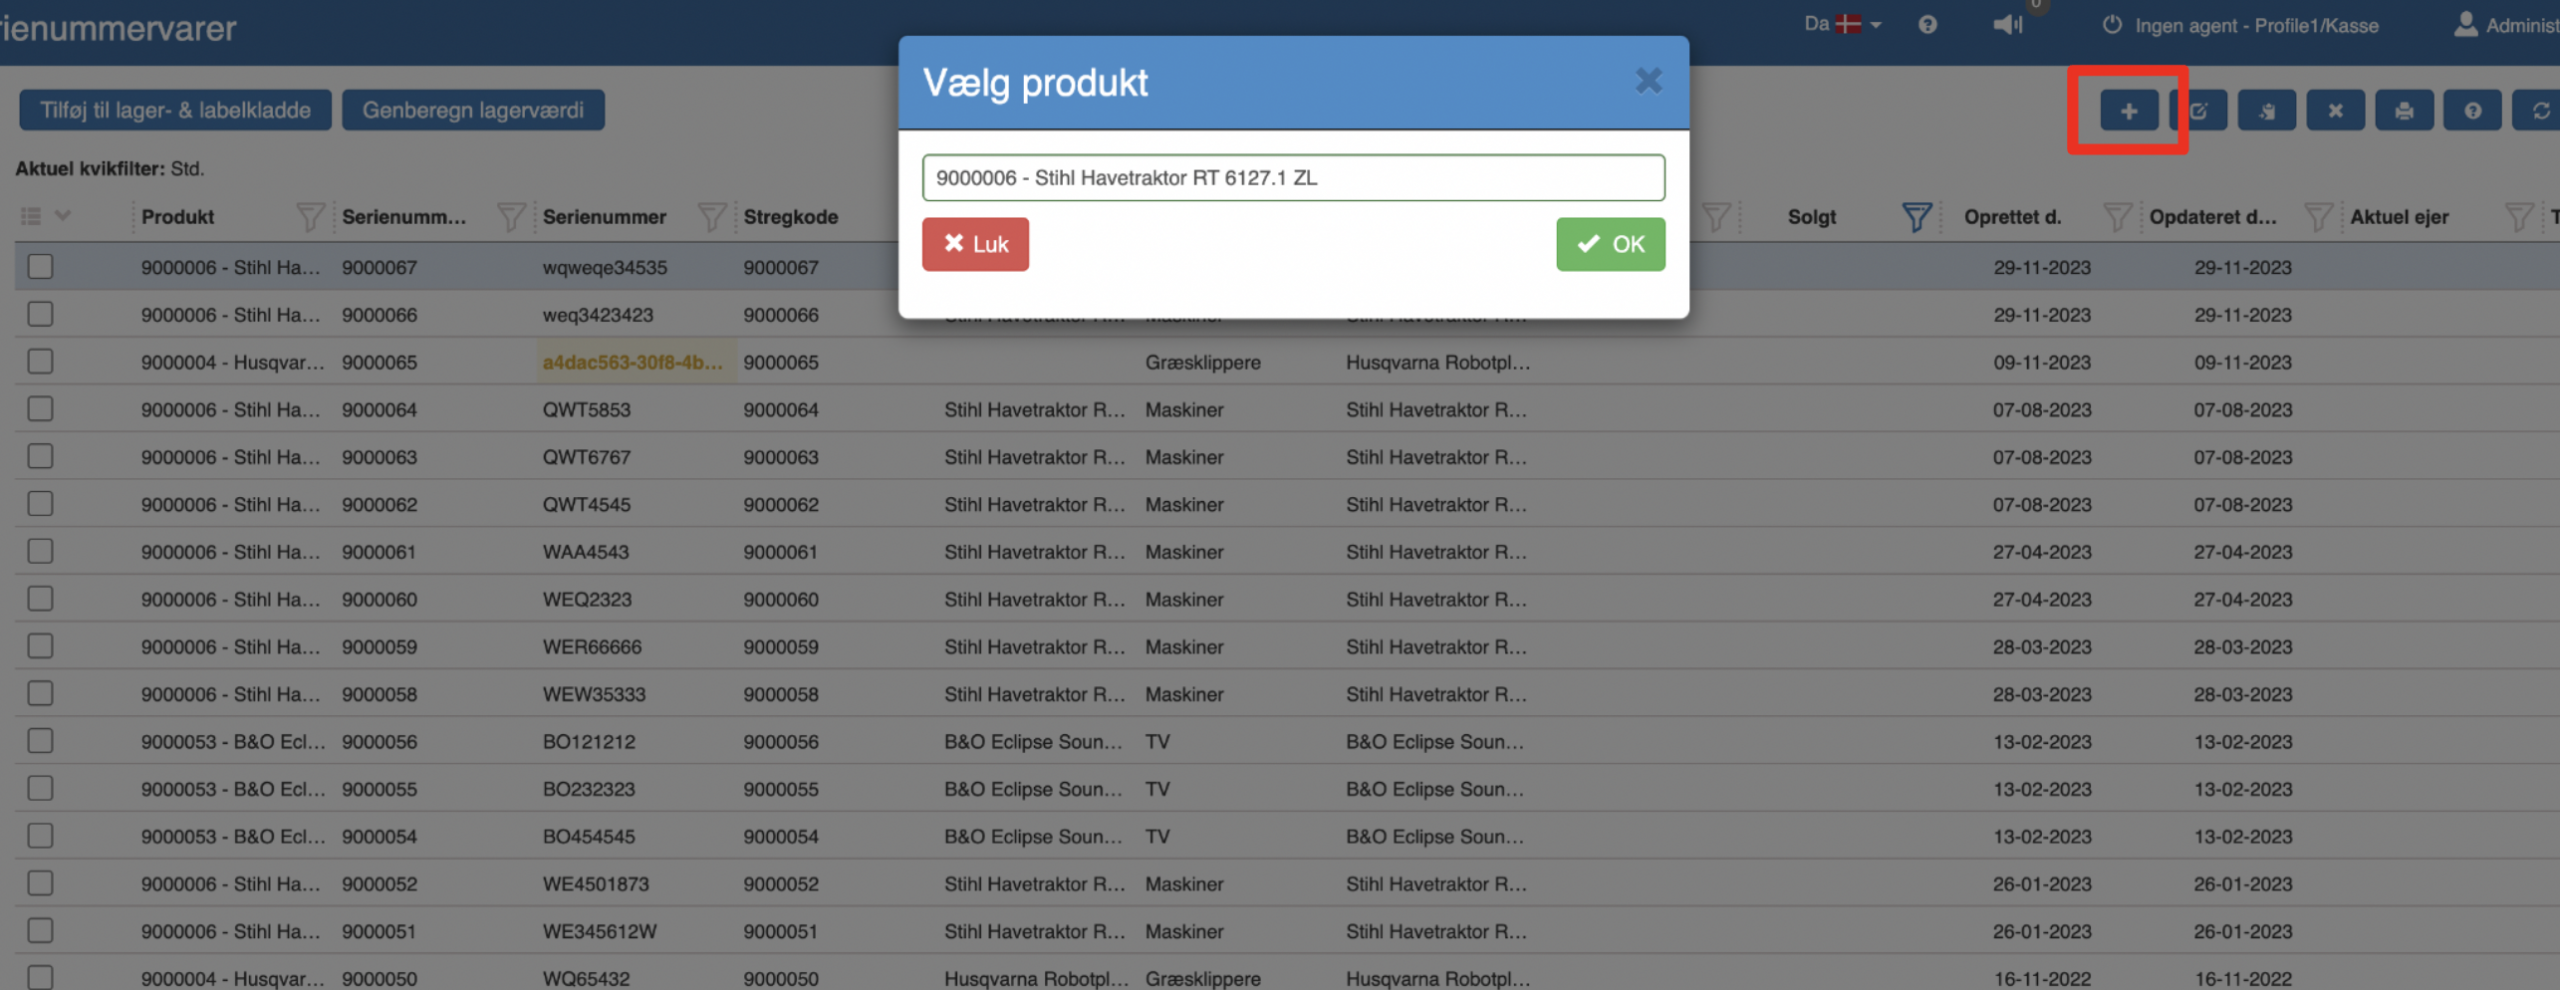Image resolution: width=2560 pixels, height=990 pixels.
Task: Click the delete X toolbar button
Action: (2335, 111)
